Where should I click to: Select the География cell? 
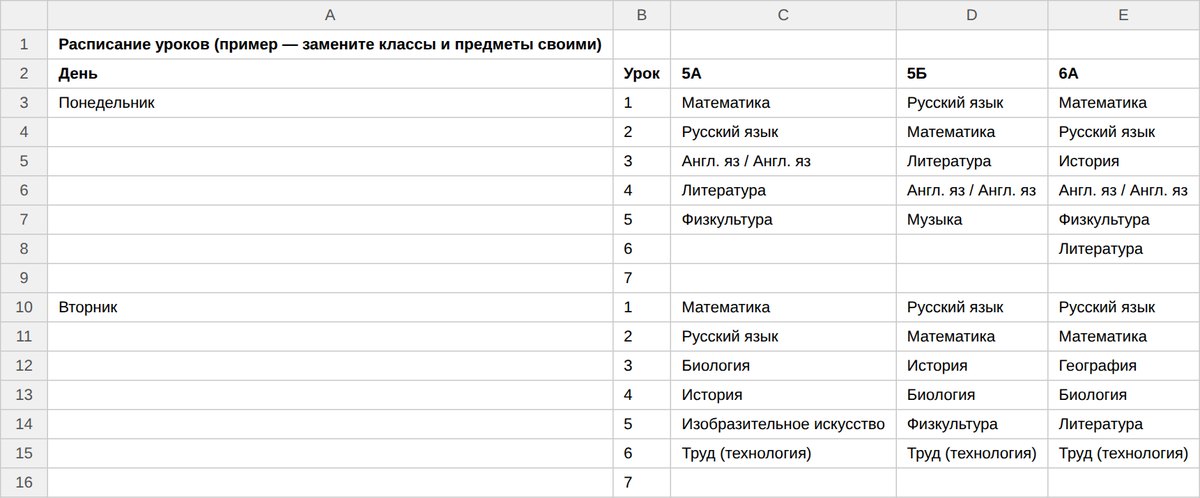1124,366
